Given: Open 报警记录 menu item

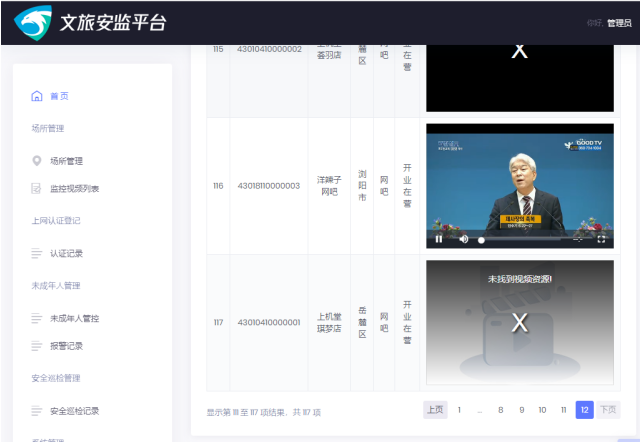Looking at the screenshot, I should [x=67, y=346].
